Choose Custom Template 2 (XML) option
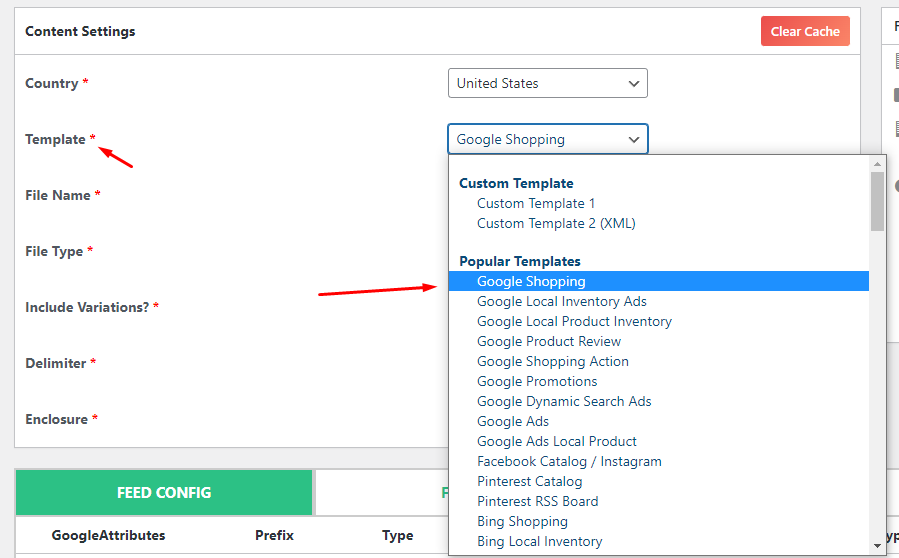 click(x=556, y=224)
